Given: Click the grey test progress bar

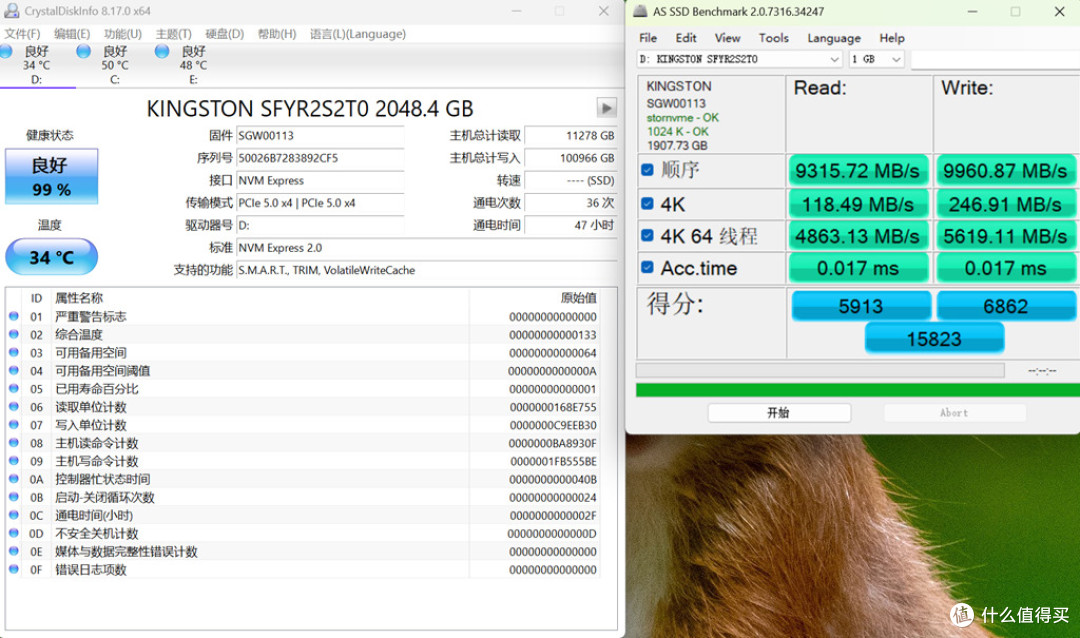Looking at the screenshot, I should pyautogui.click(x=820, y=371).
